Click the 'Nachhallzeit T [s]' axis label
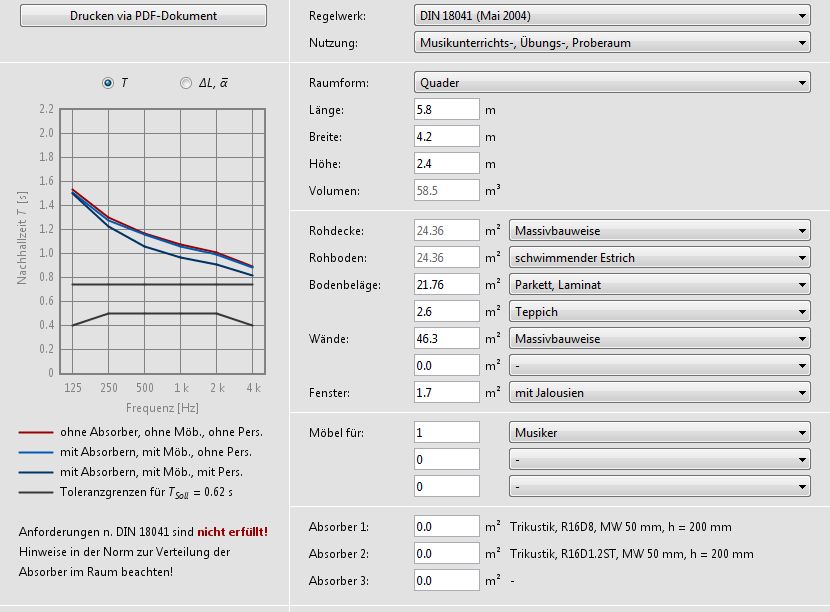The height and width of the screenshot is (612, 830). 22,238
